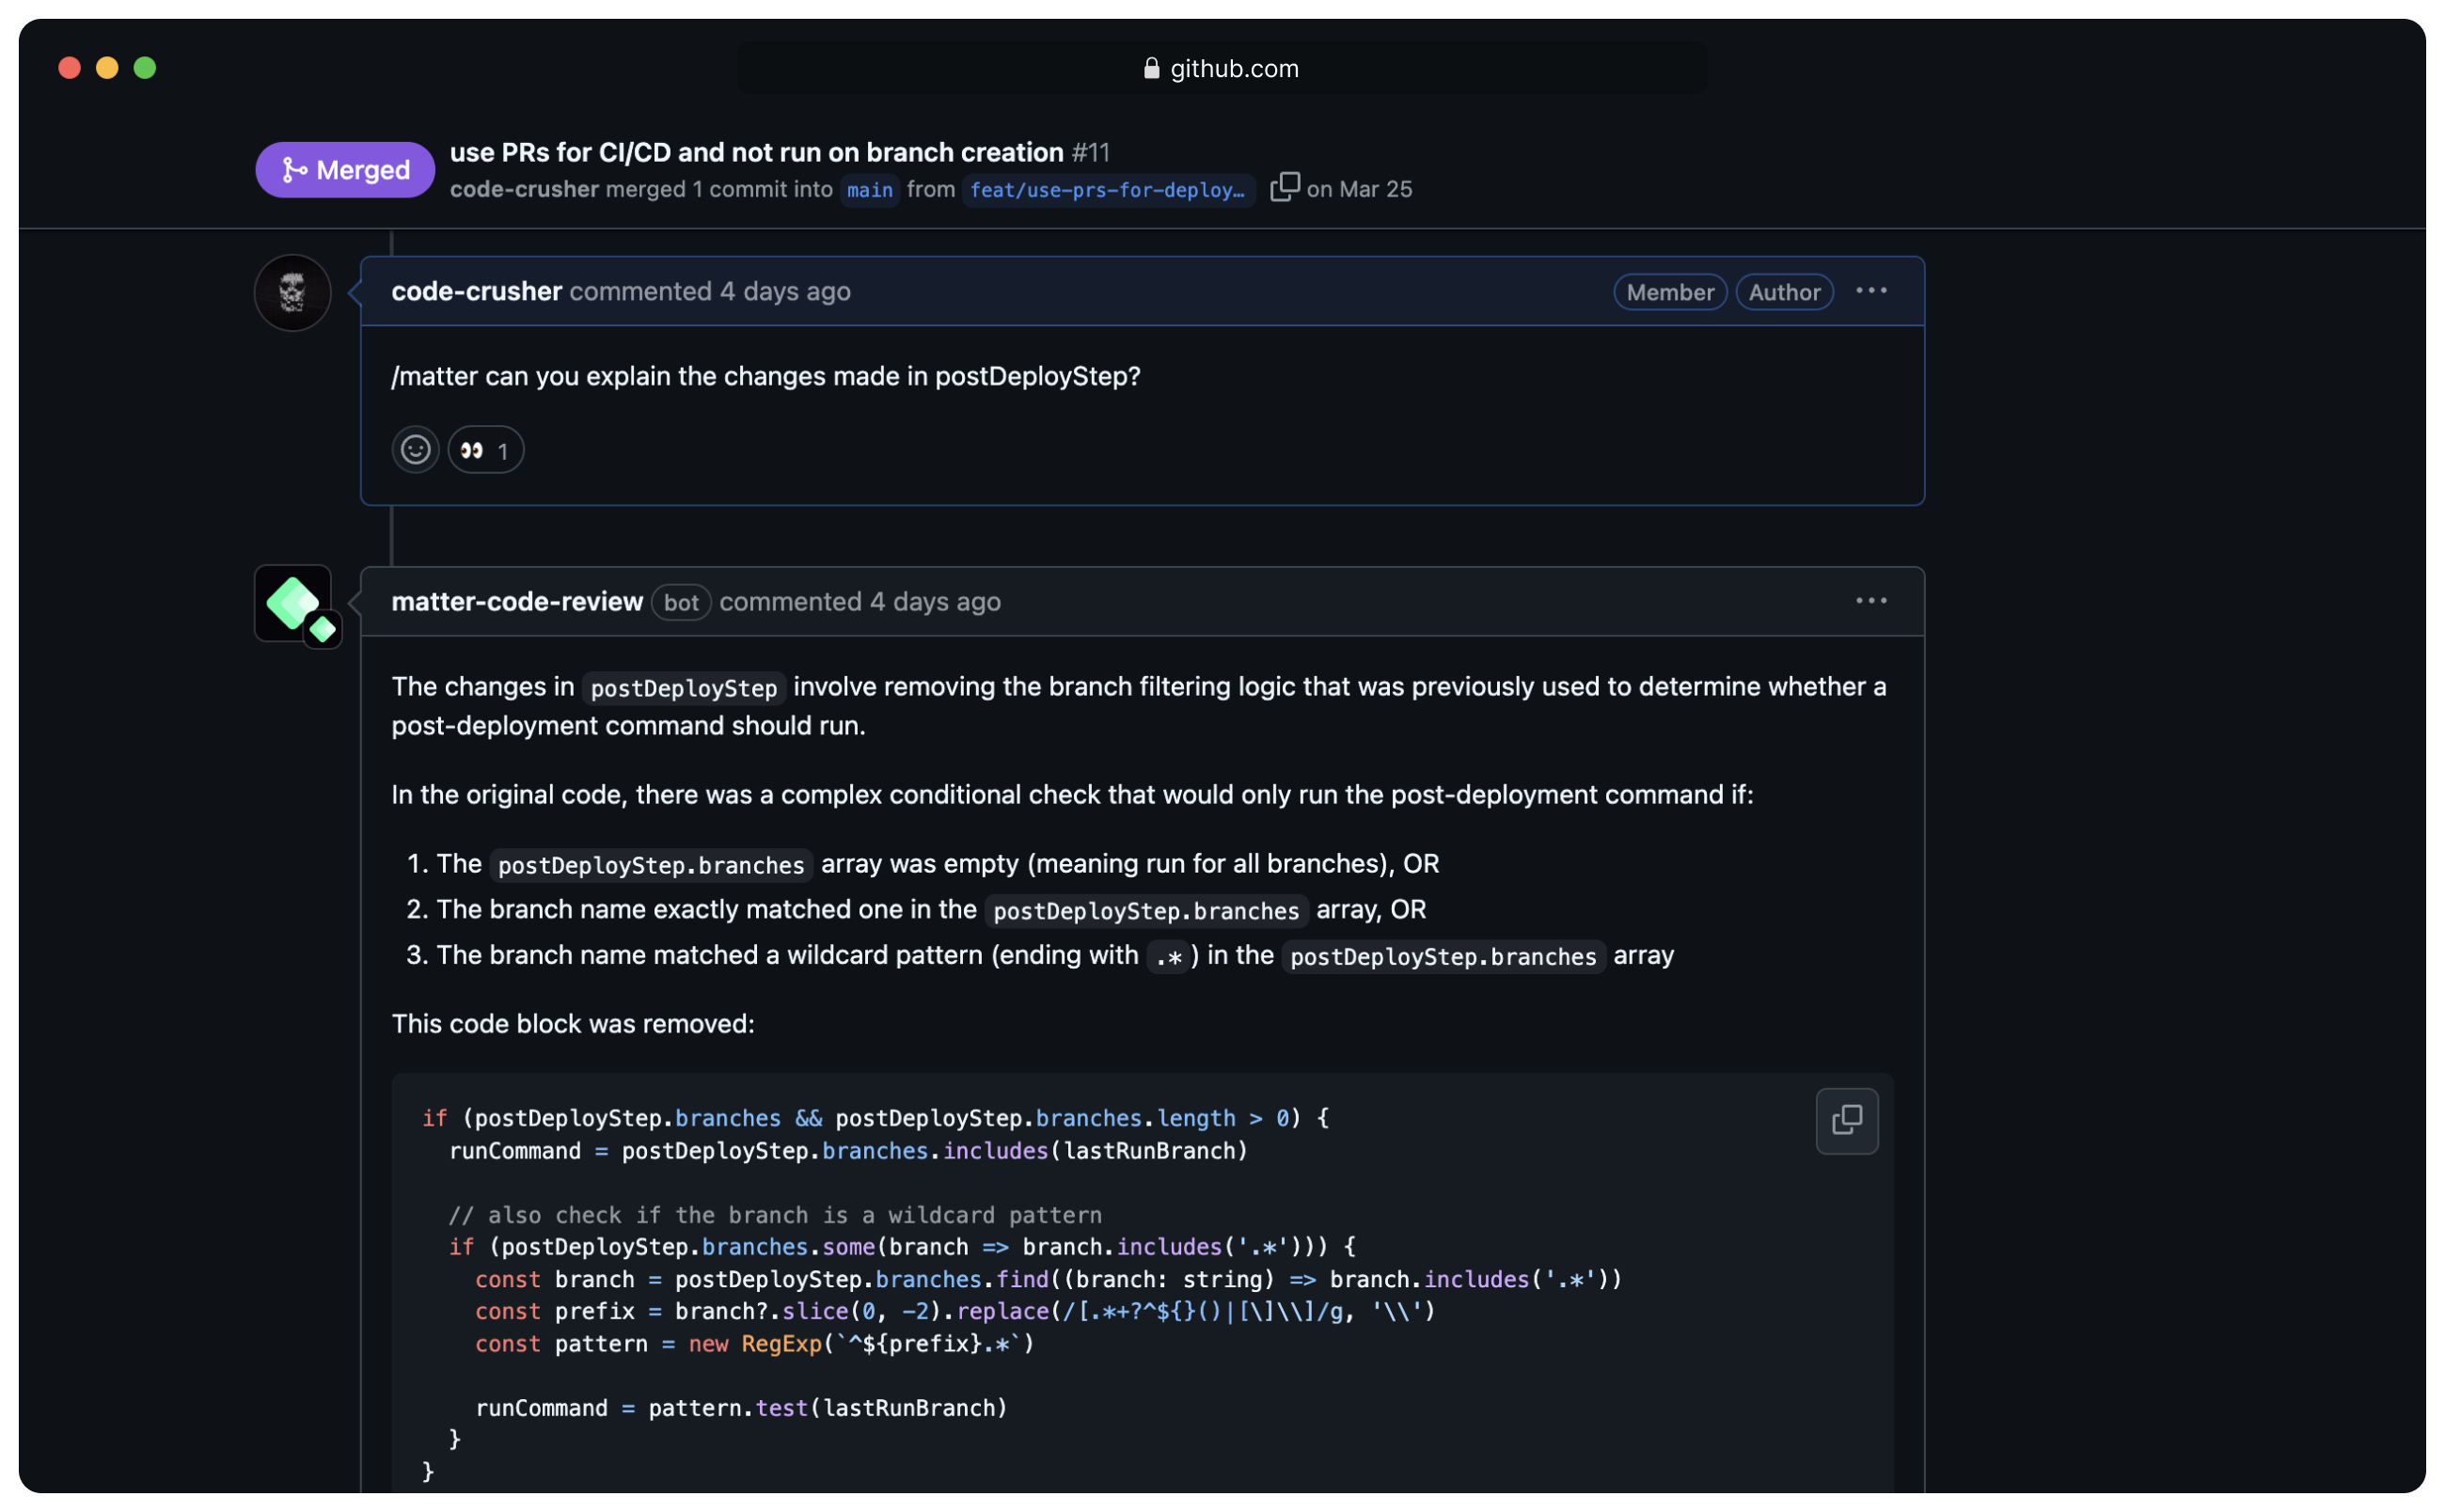This screenshot has width=2445, height=1512.
Task: Click the inline postDeployStep code snippet
Action: click(x=683, y=688)
